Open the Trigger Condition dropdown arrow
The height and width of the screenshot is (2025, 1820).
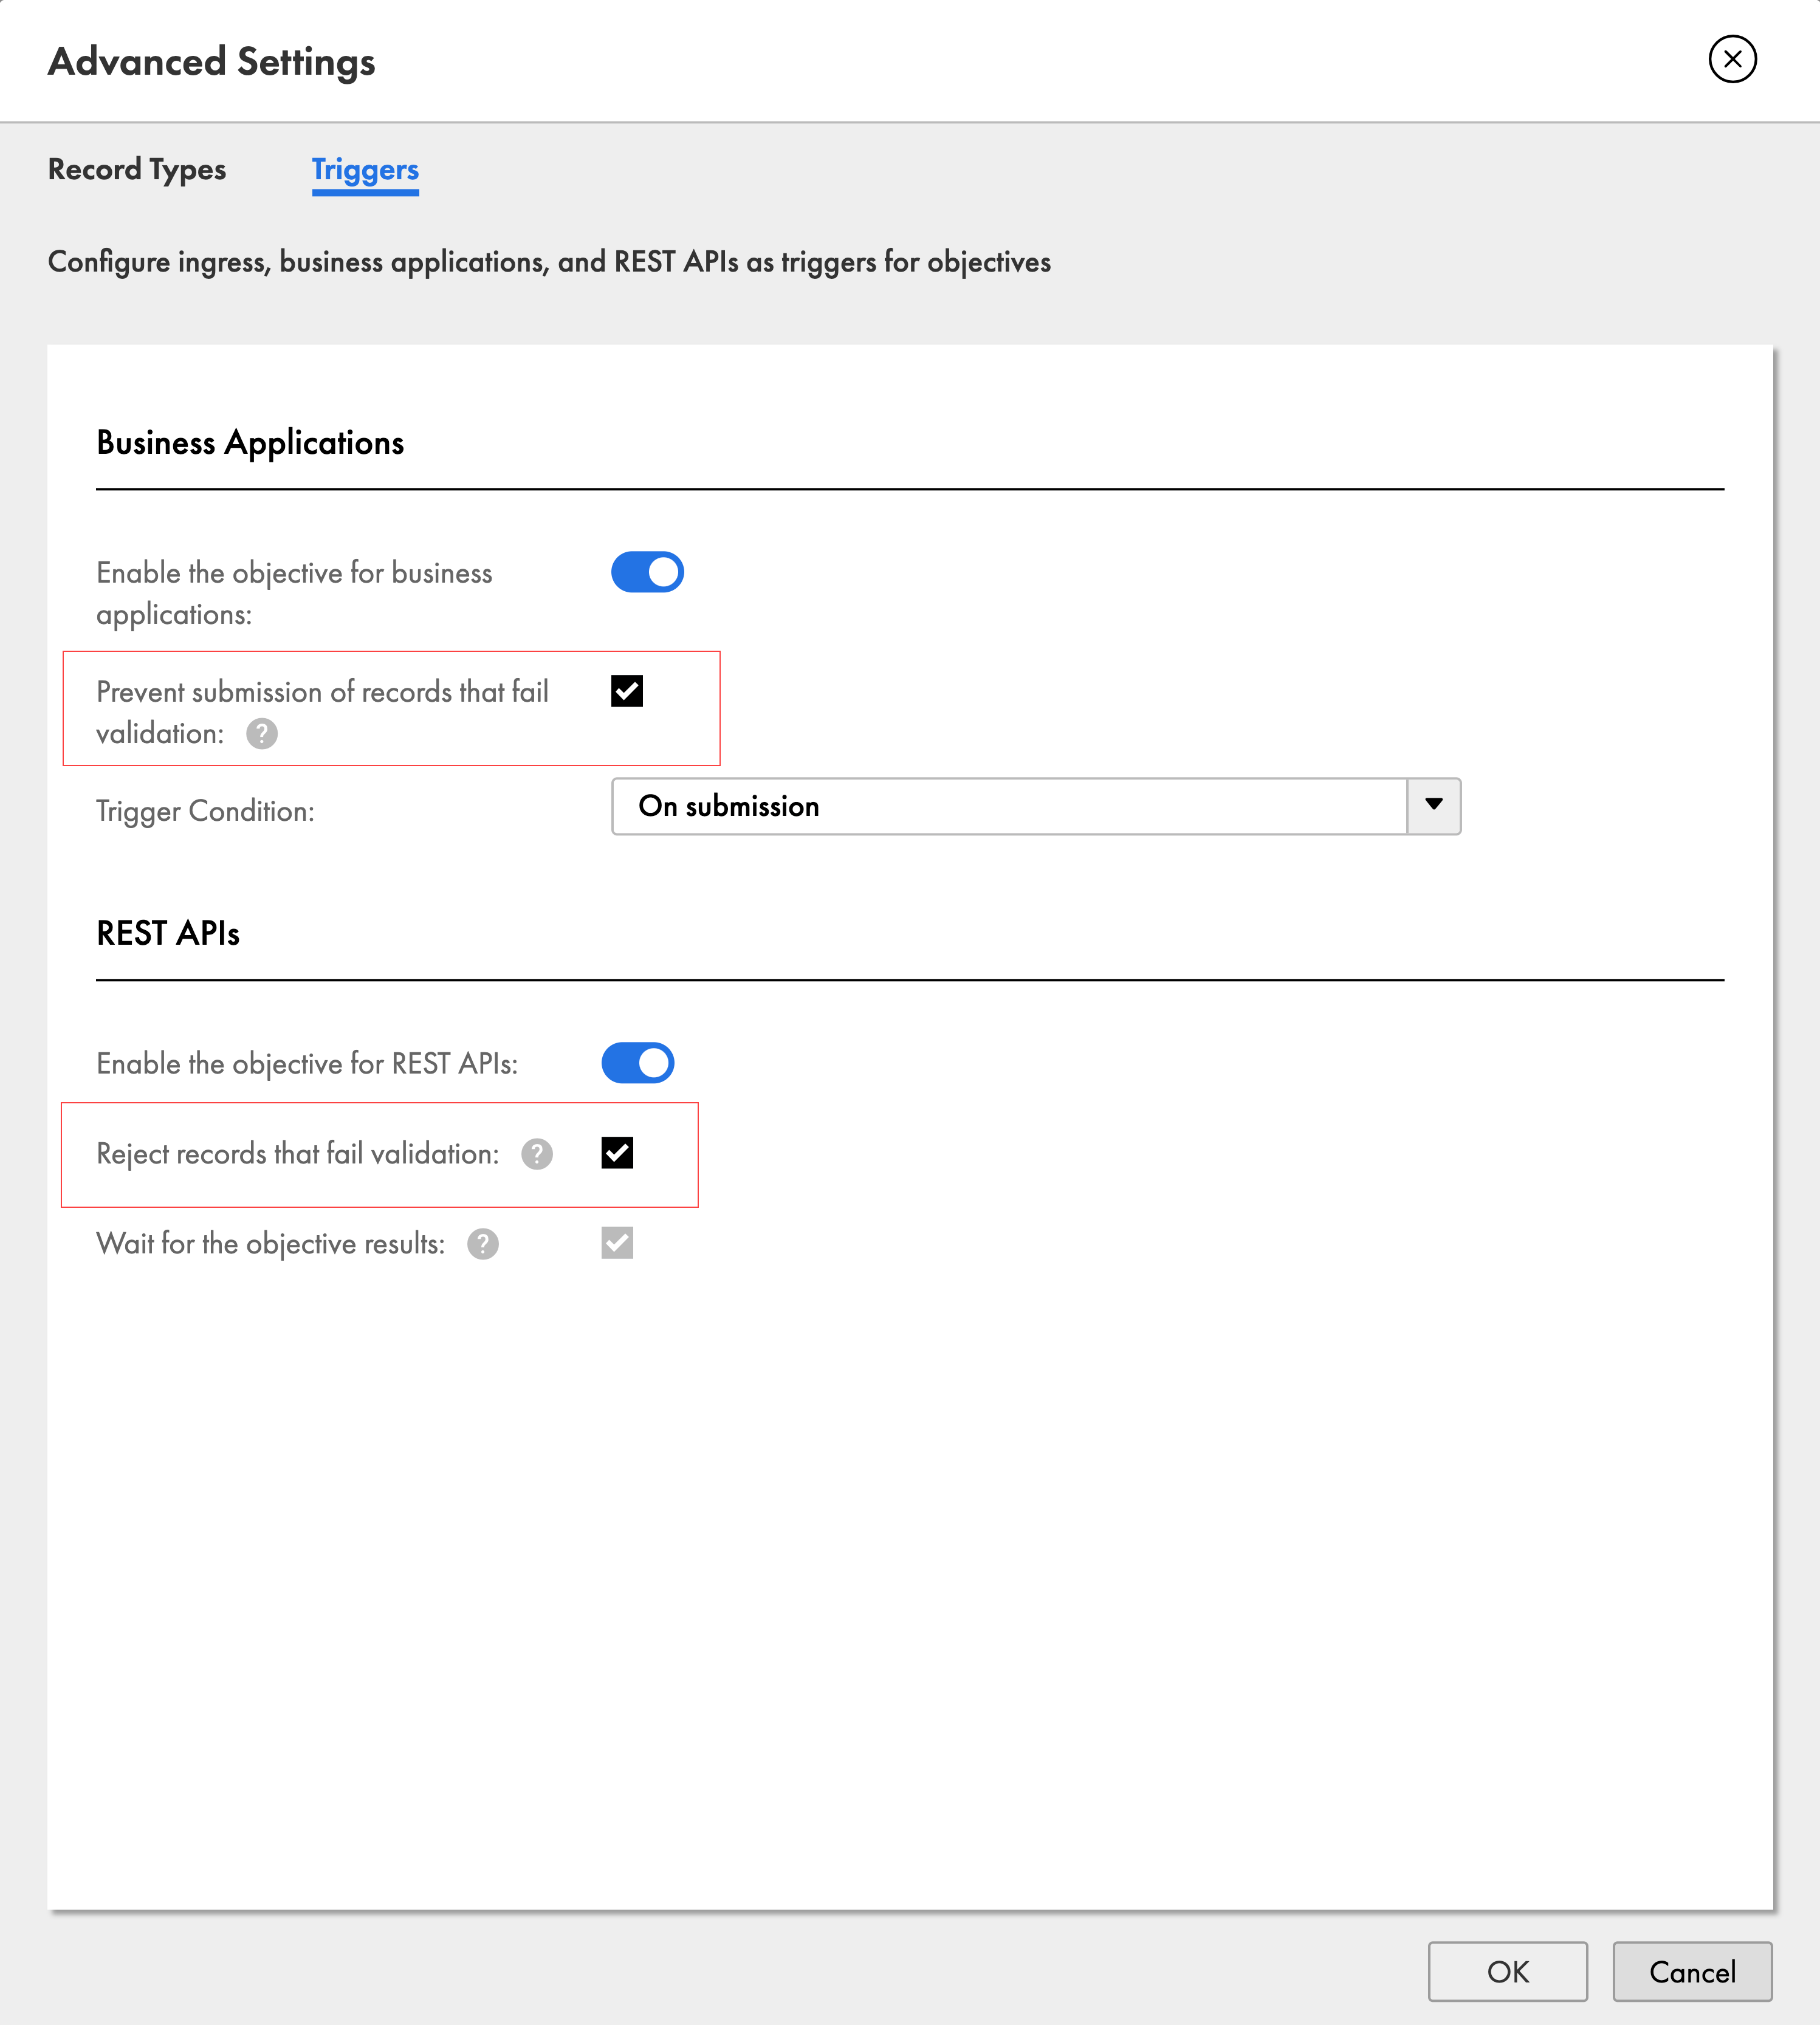click(1433, 806)
